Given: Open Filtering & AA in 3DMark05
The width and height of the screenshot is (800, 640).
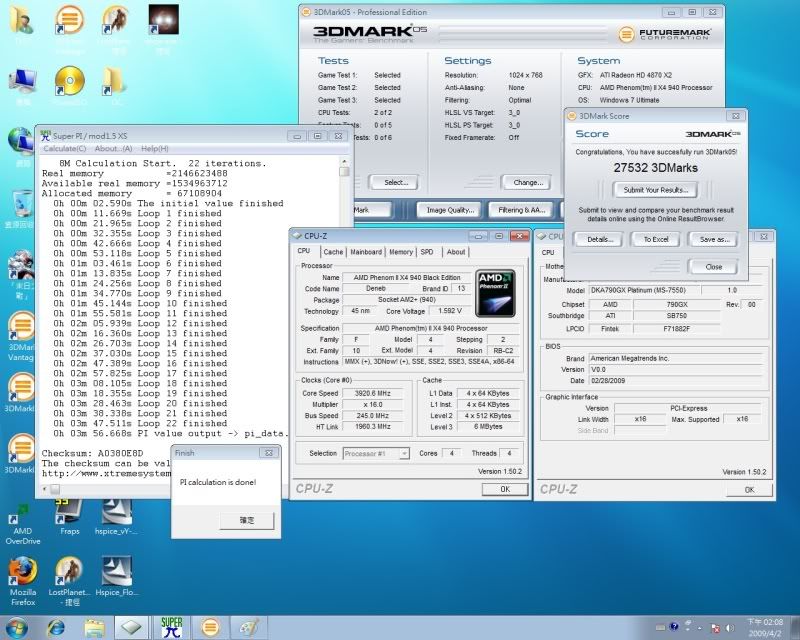Looking at the screenshot, I should tap(521, 210).
